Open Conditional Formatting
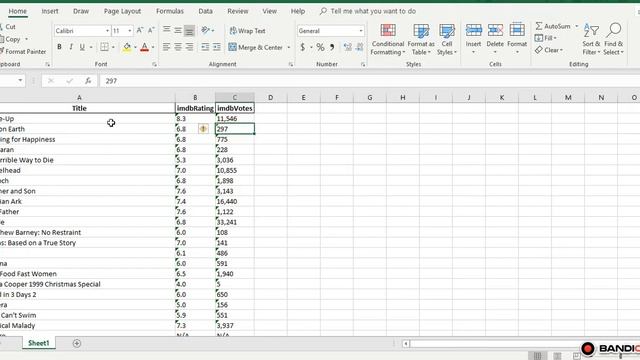Screen dimensions: 640x360 tap(388, 39)
